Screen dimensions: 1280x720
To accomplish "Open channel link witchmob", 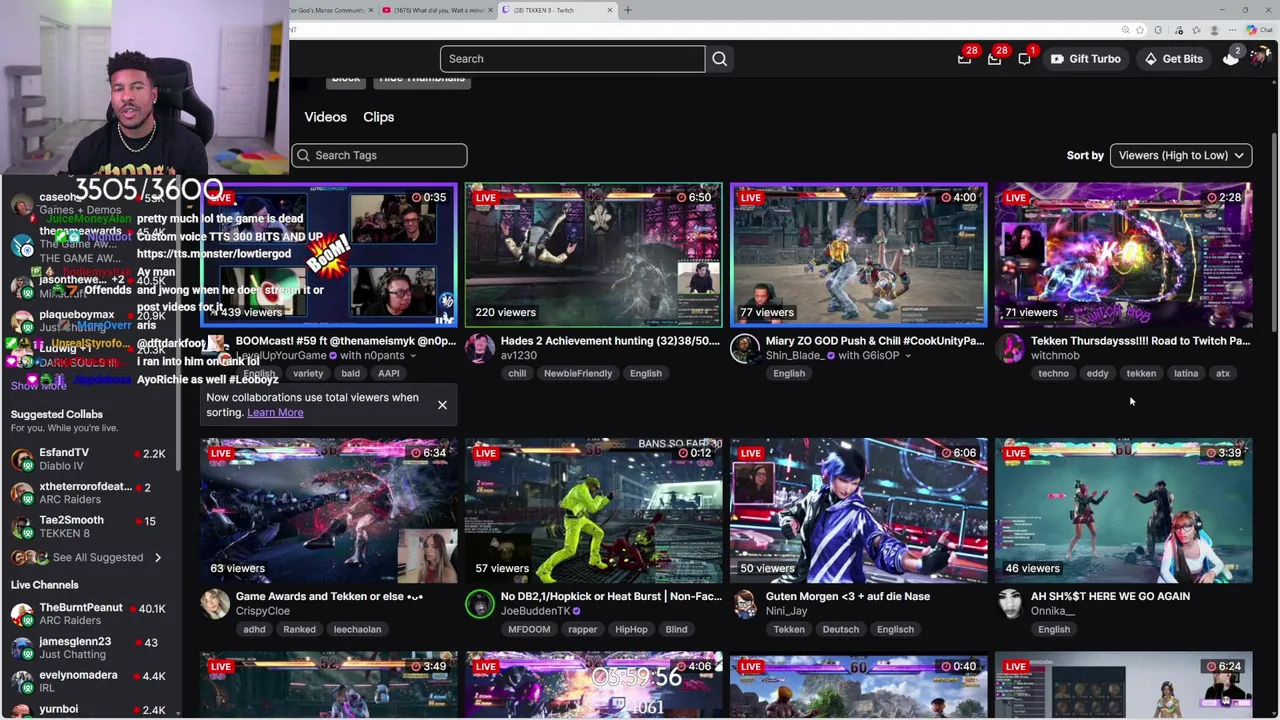I will click(1055, 356).
